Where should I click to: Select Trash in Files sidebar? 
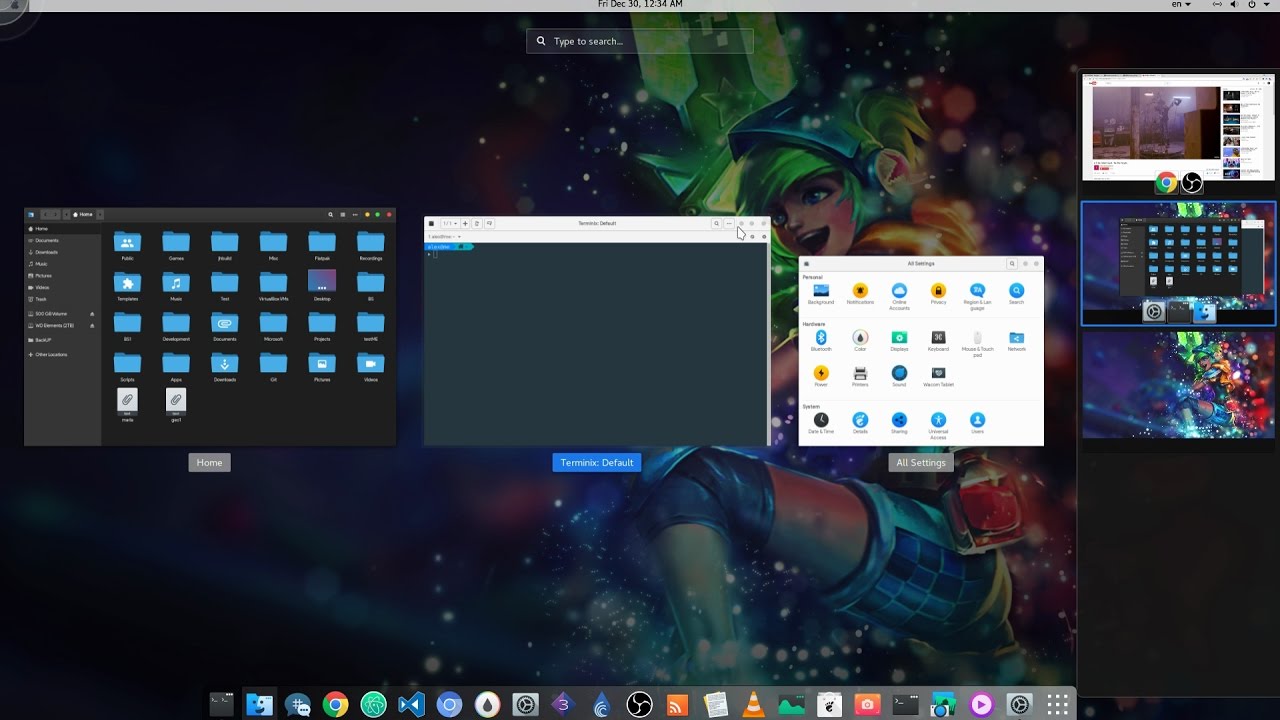point(63,299)
